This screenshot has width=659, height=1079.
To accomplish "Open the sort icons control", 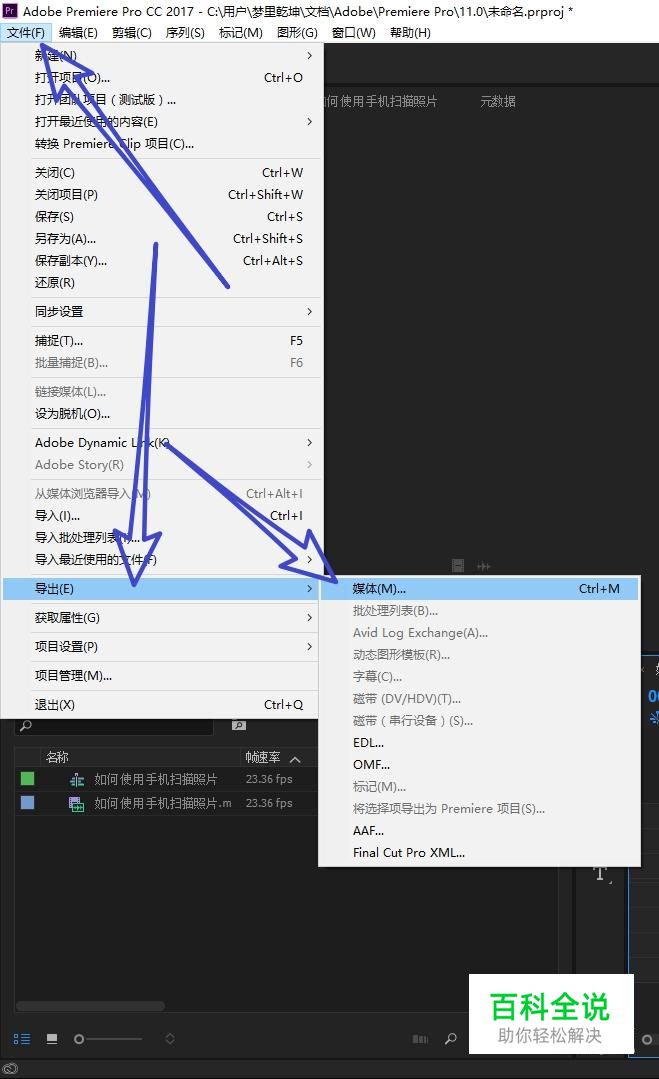I will (x=170, y=1038).
